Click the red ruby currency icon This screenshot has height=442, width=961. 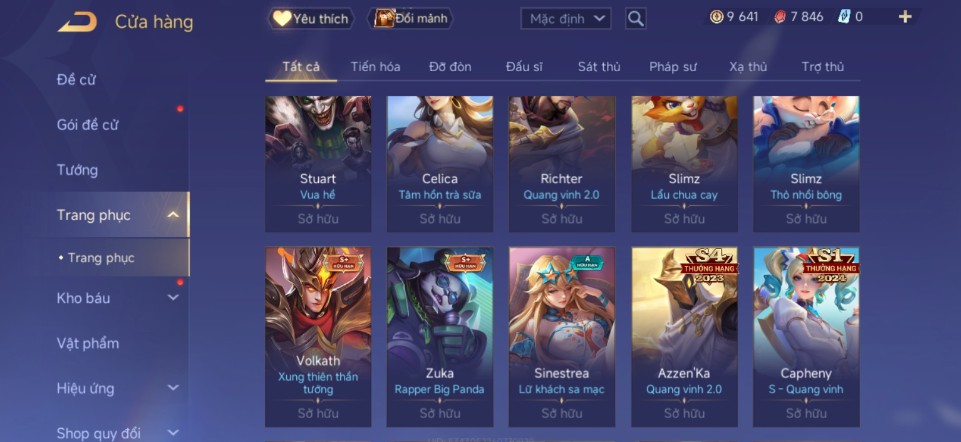[780, 17]
